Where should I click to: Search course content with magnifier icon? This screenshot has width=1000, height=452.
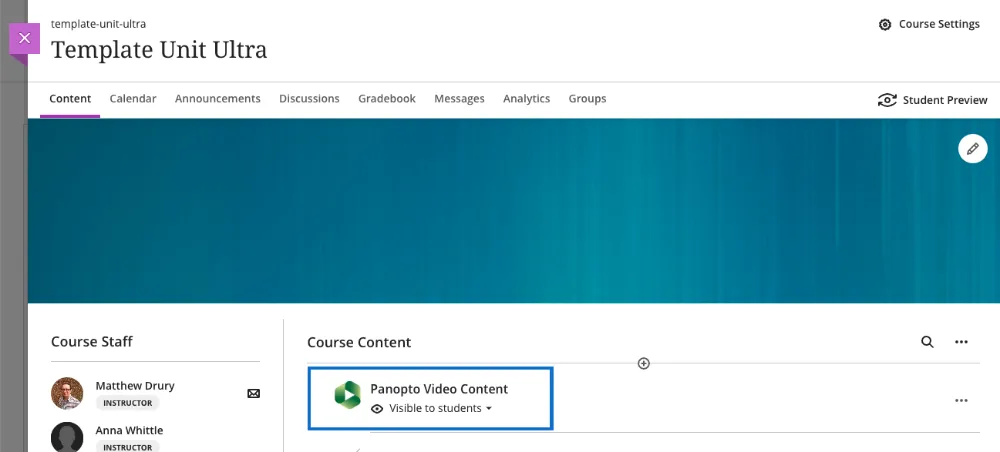pyautogui.click(x=927, y=342)
